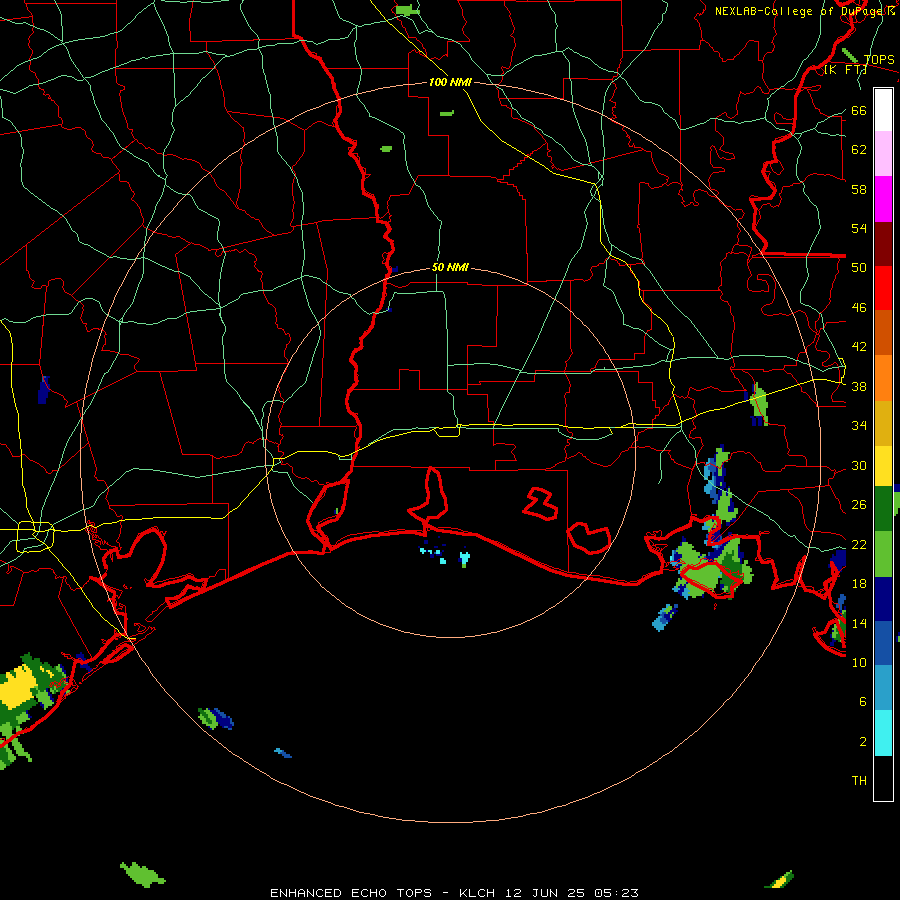
Task: Select the dark red legend swatch
Action: 883,245
